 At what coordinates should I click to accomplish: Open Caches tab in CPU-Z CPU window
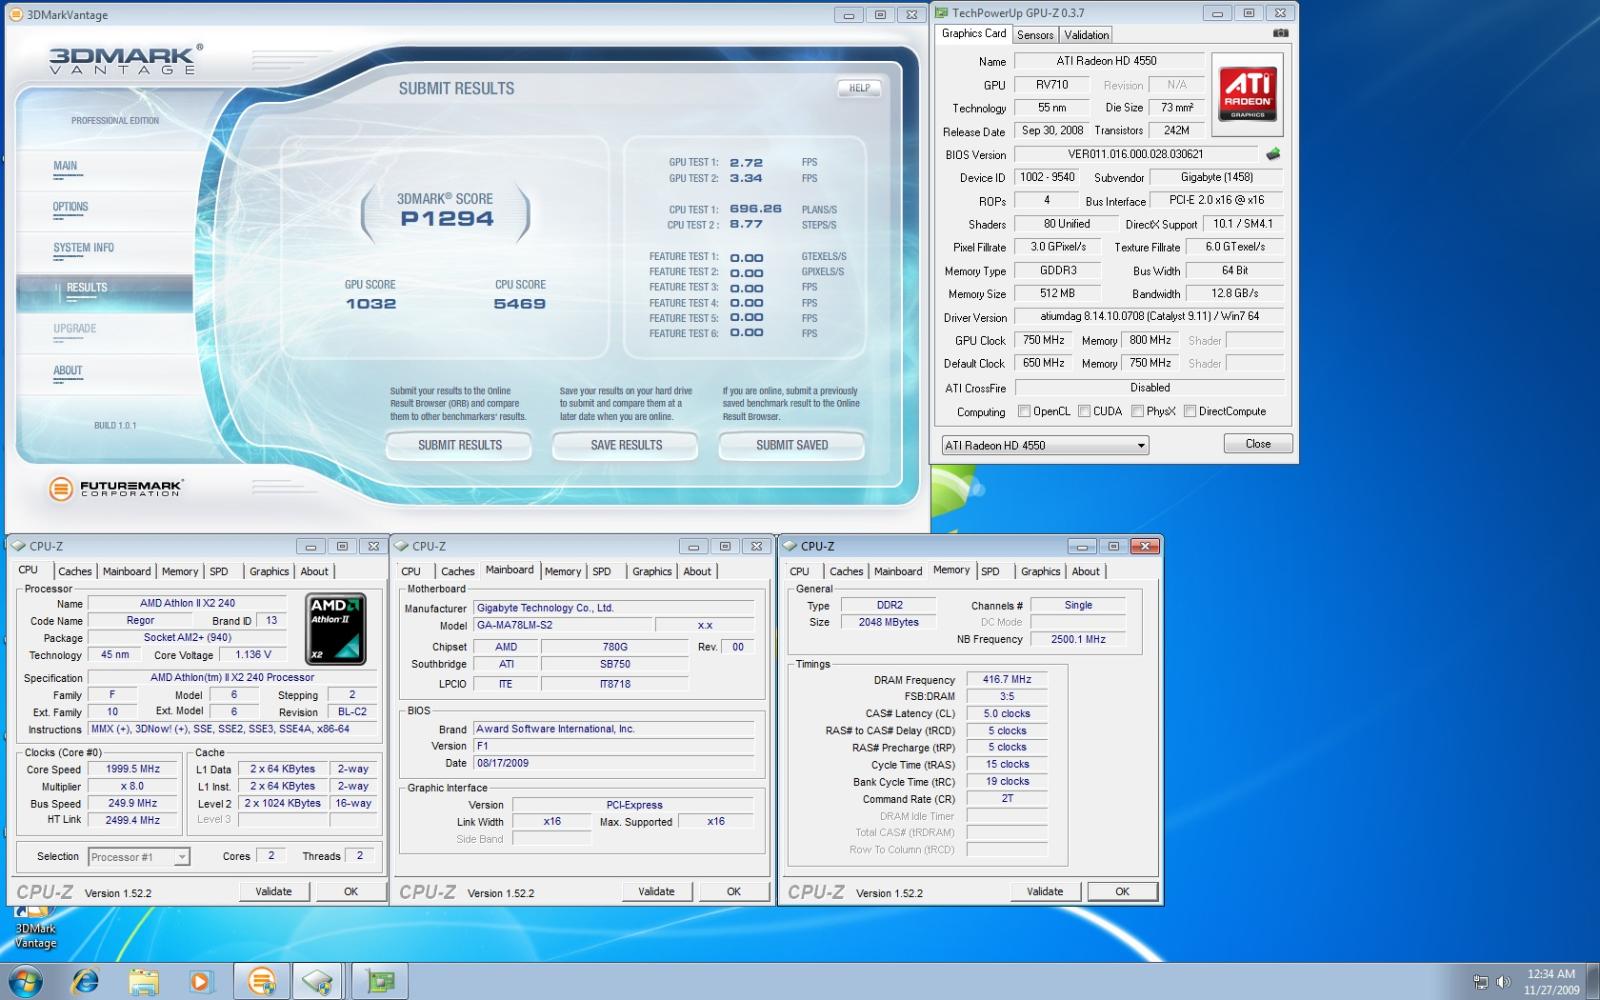75,571
